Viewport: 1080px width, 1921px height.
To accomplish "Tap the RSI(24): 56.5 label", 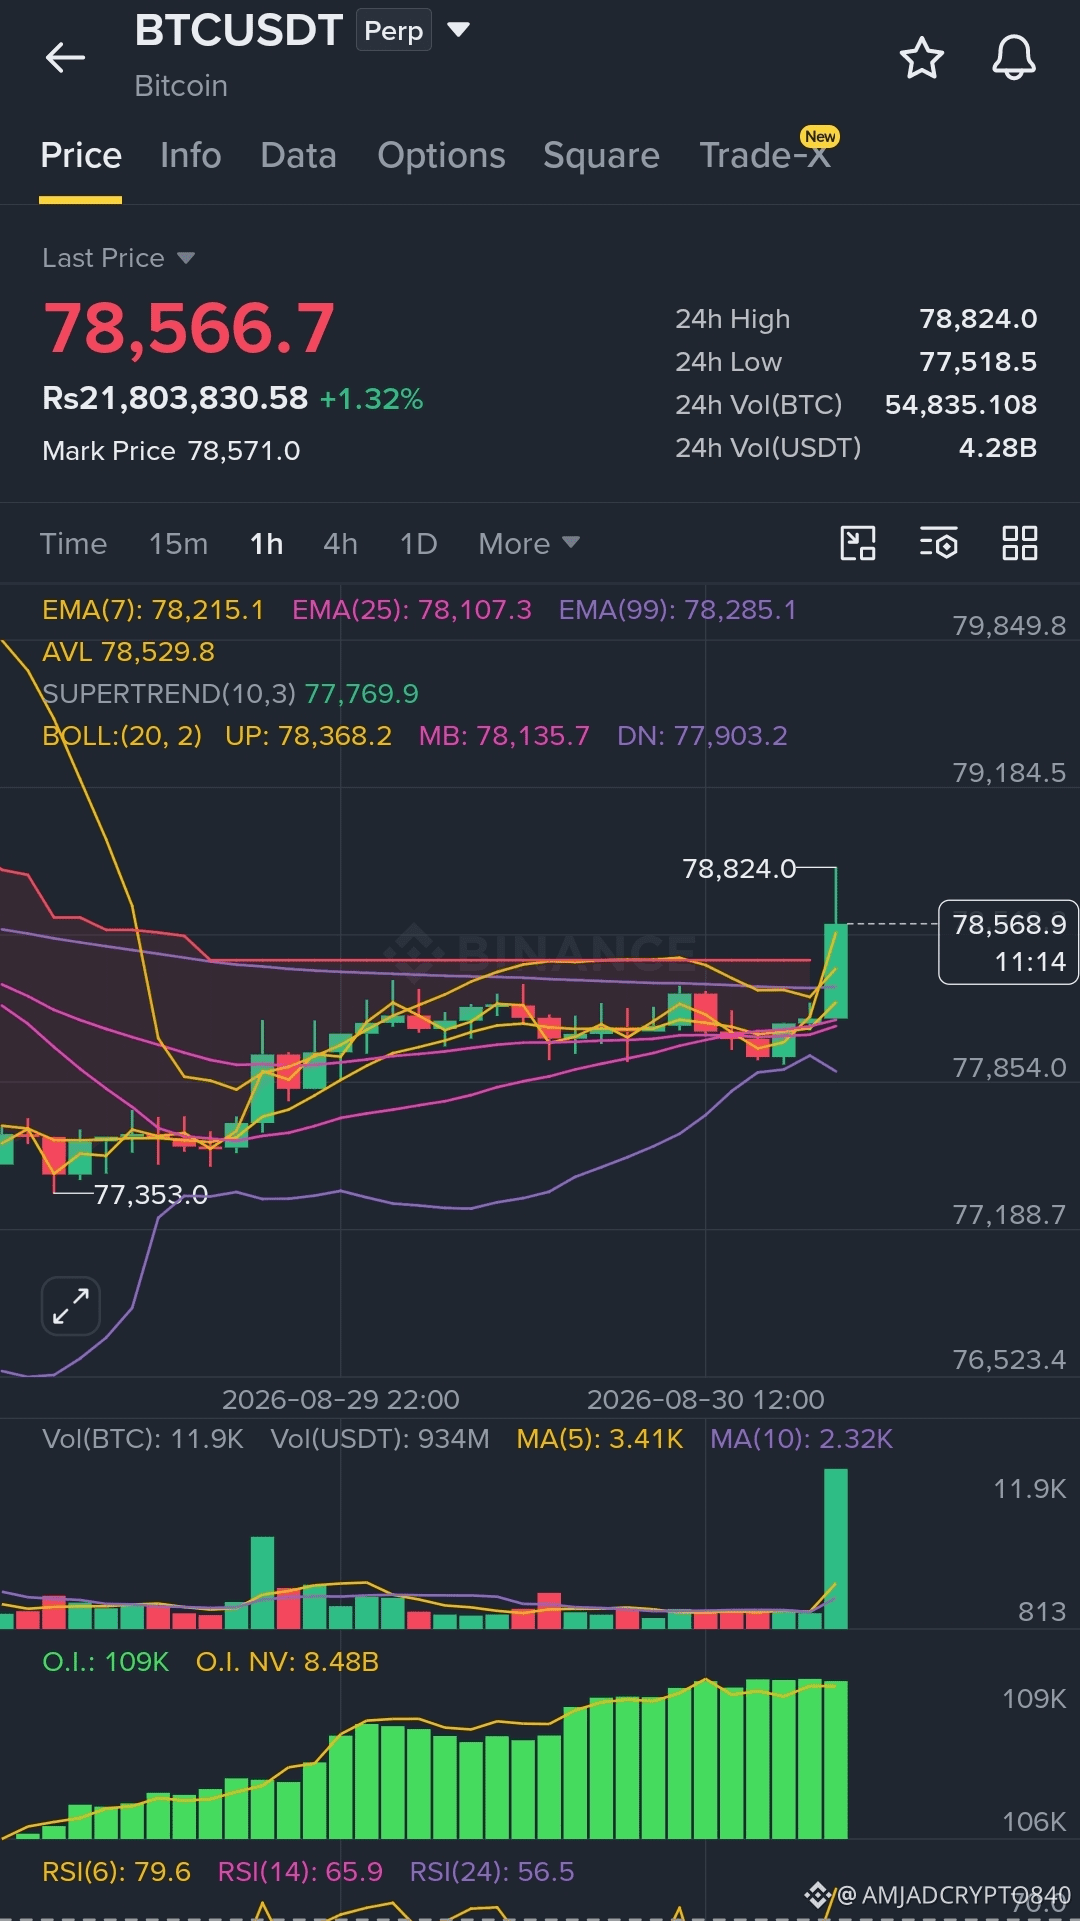I will tap(492, 1871).
